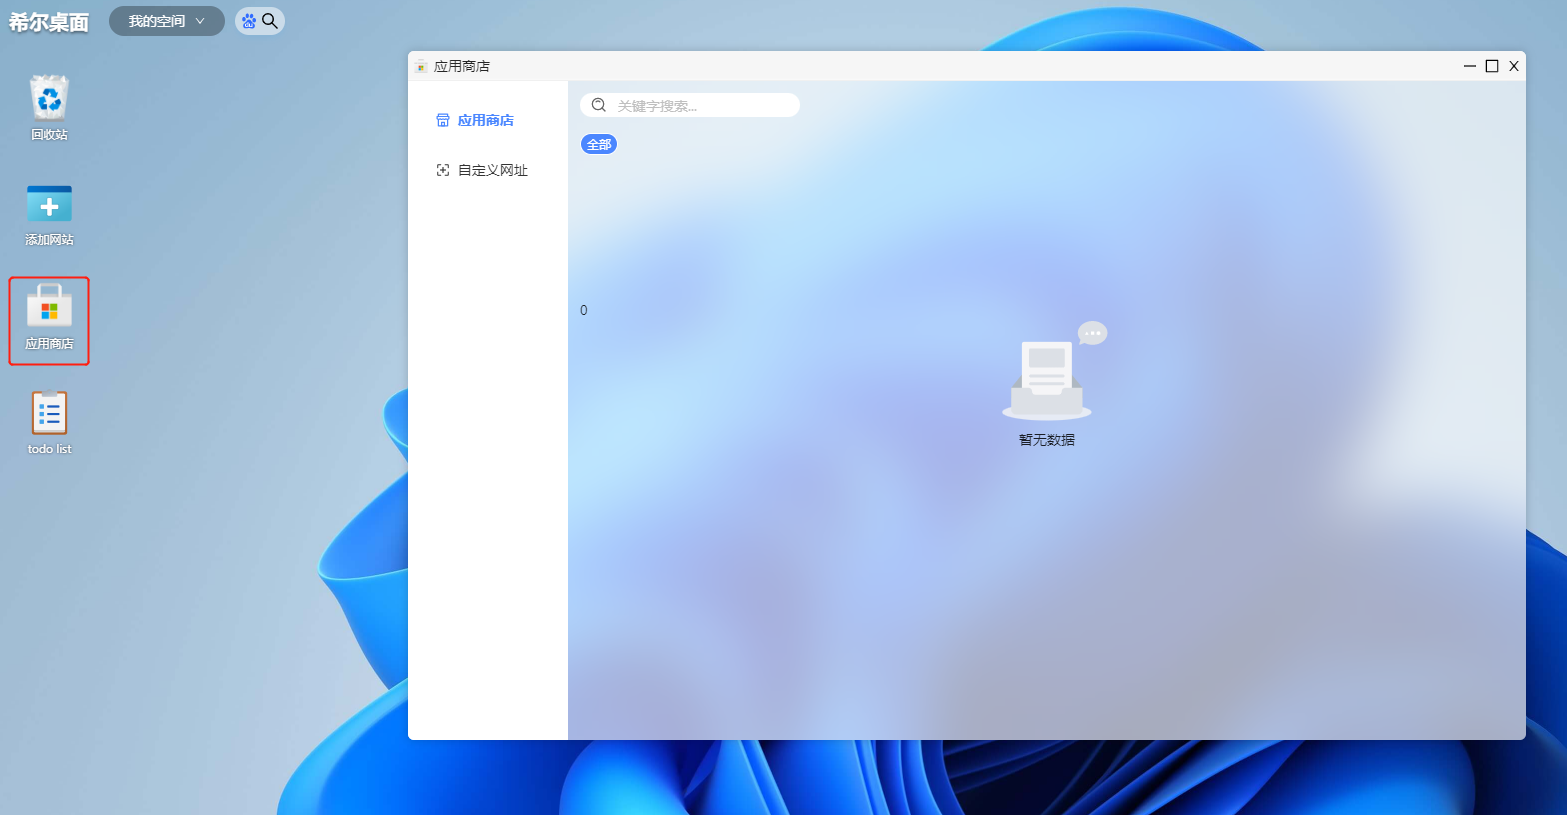The width and height of the screenshot is (1567, 815).
Task: Maximize the 应用商店 window
Action: [1492, 66]
